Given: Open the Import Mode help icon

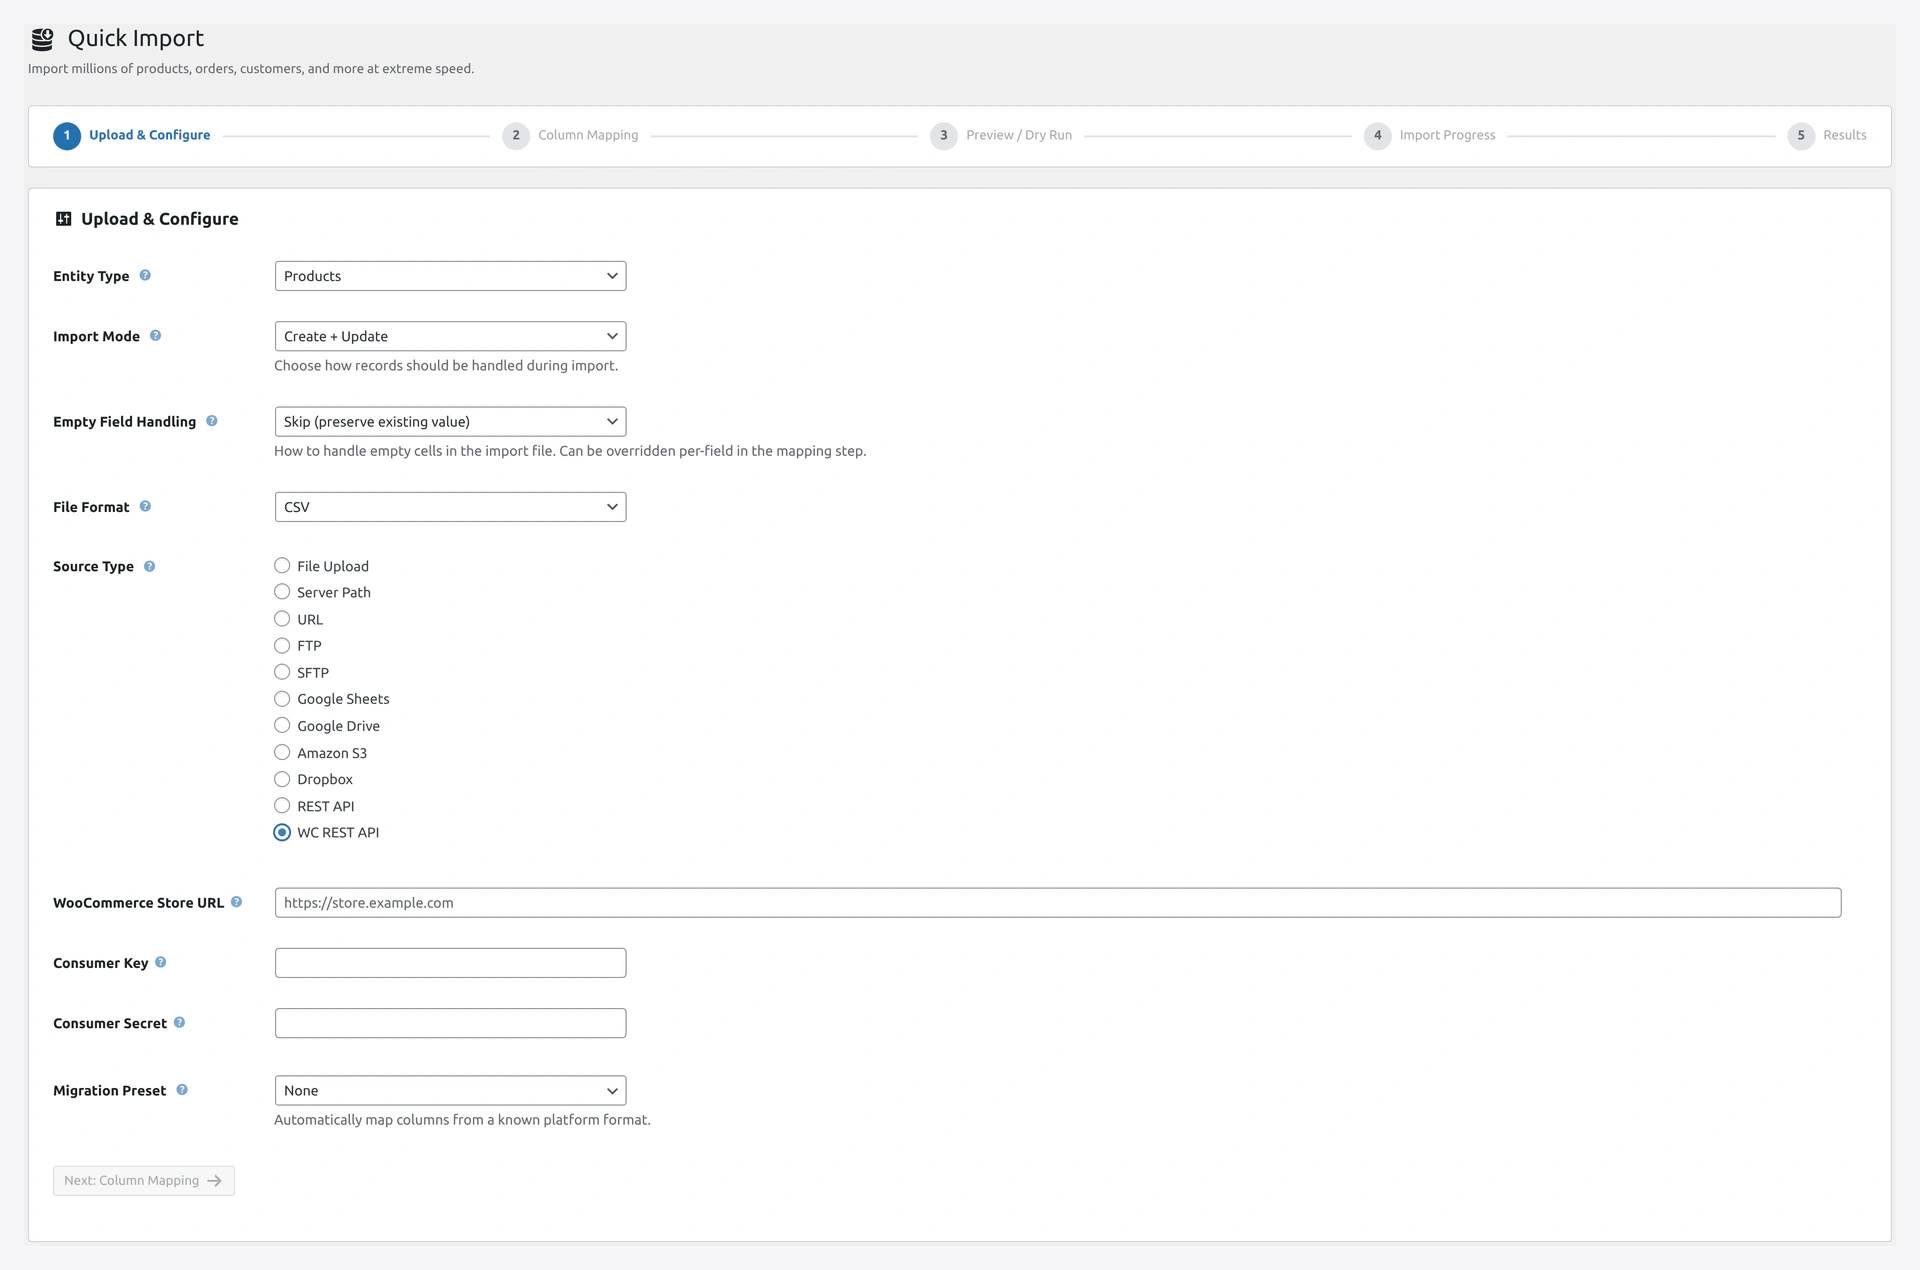Looking at the screenshot, I should (x=155, y=336).
